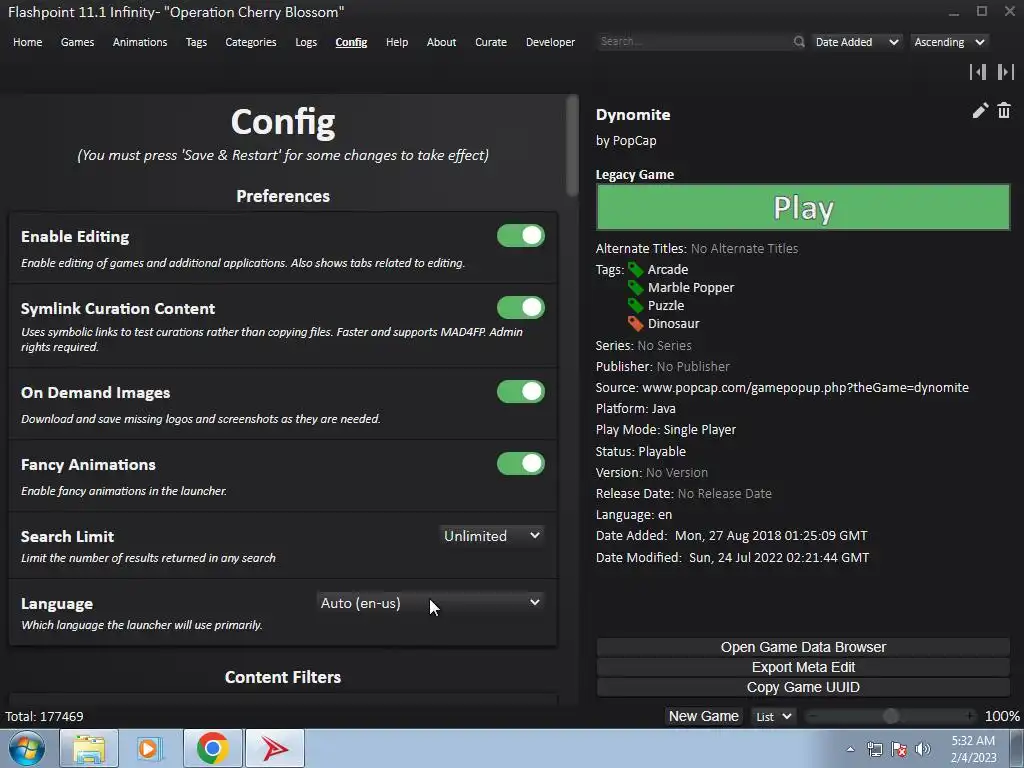Click the green Arcade tag icon
The image size is (1024, 768).
pos(635,270)
